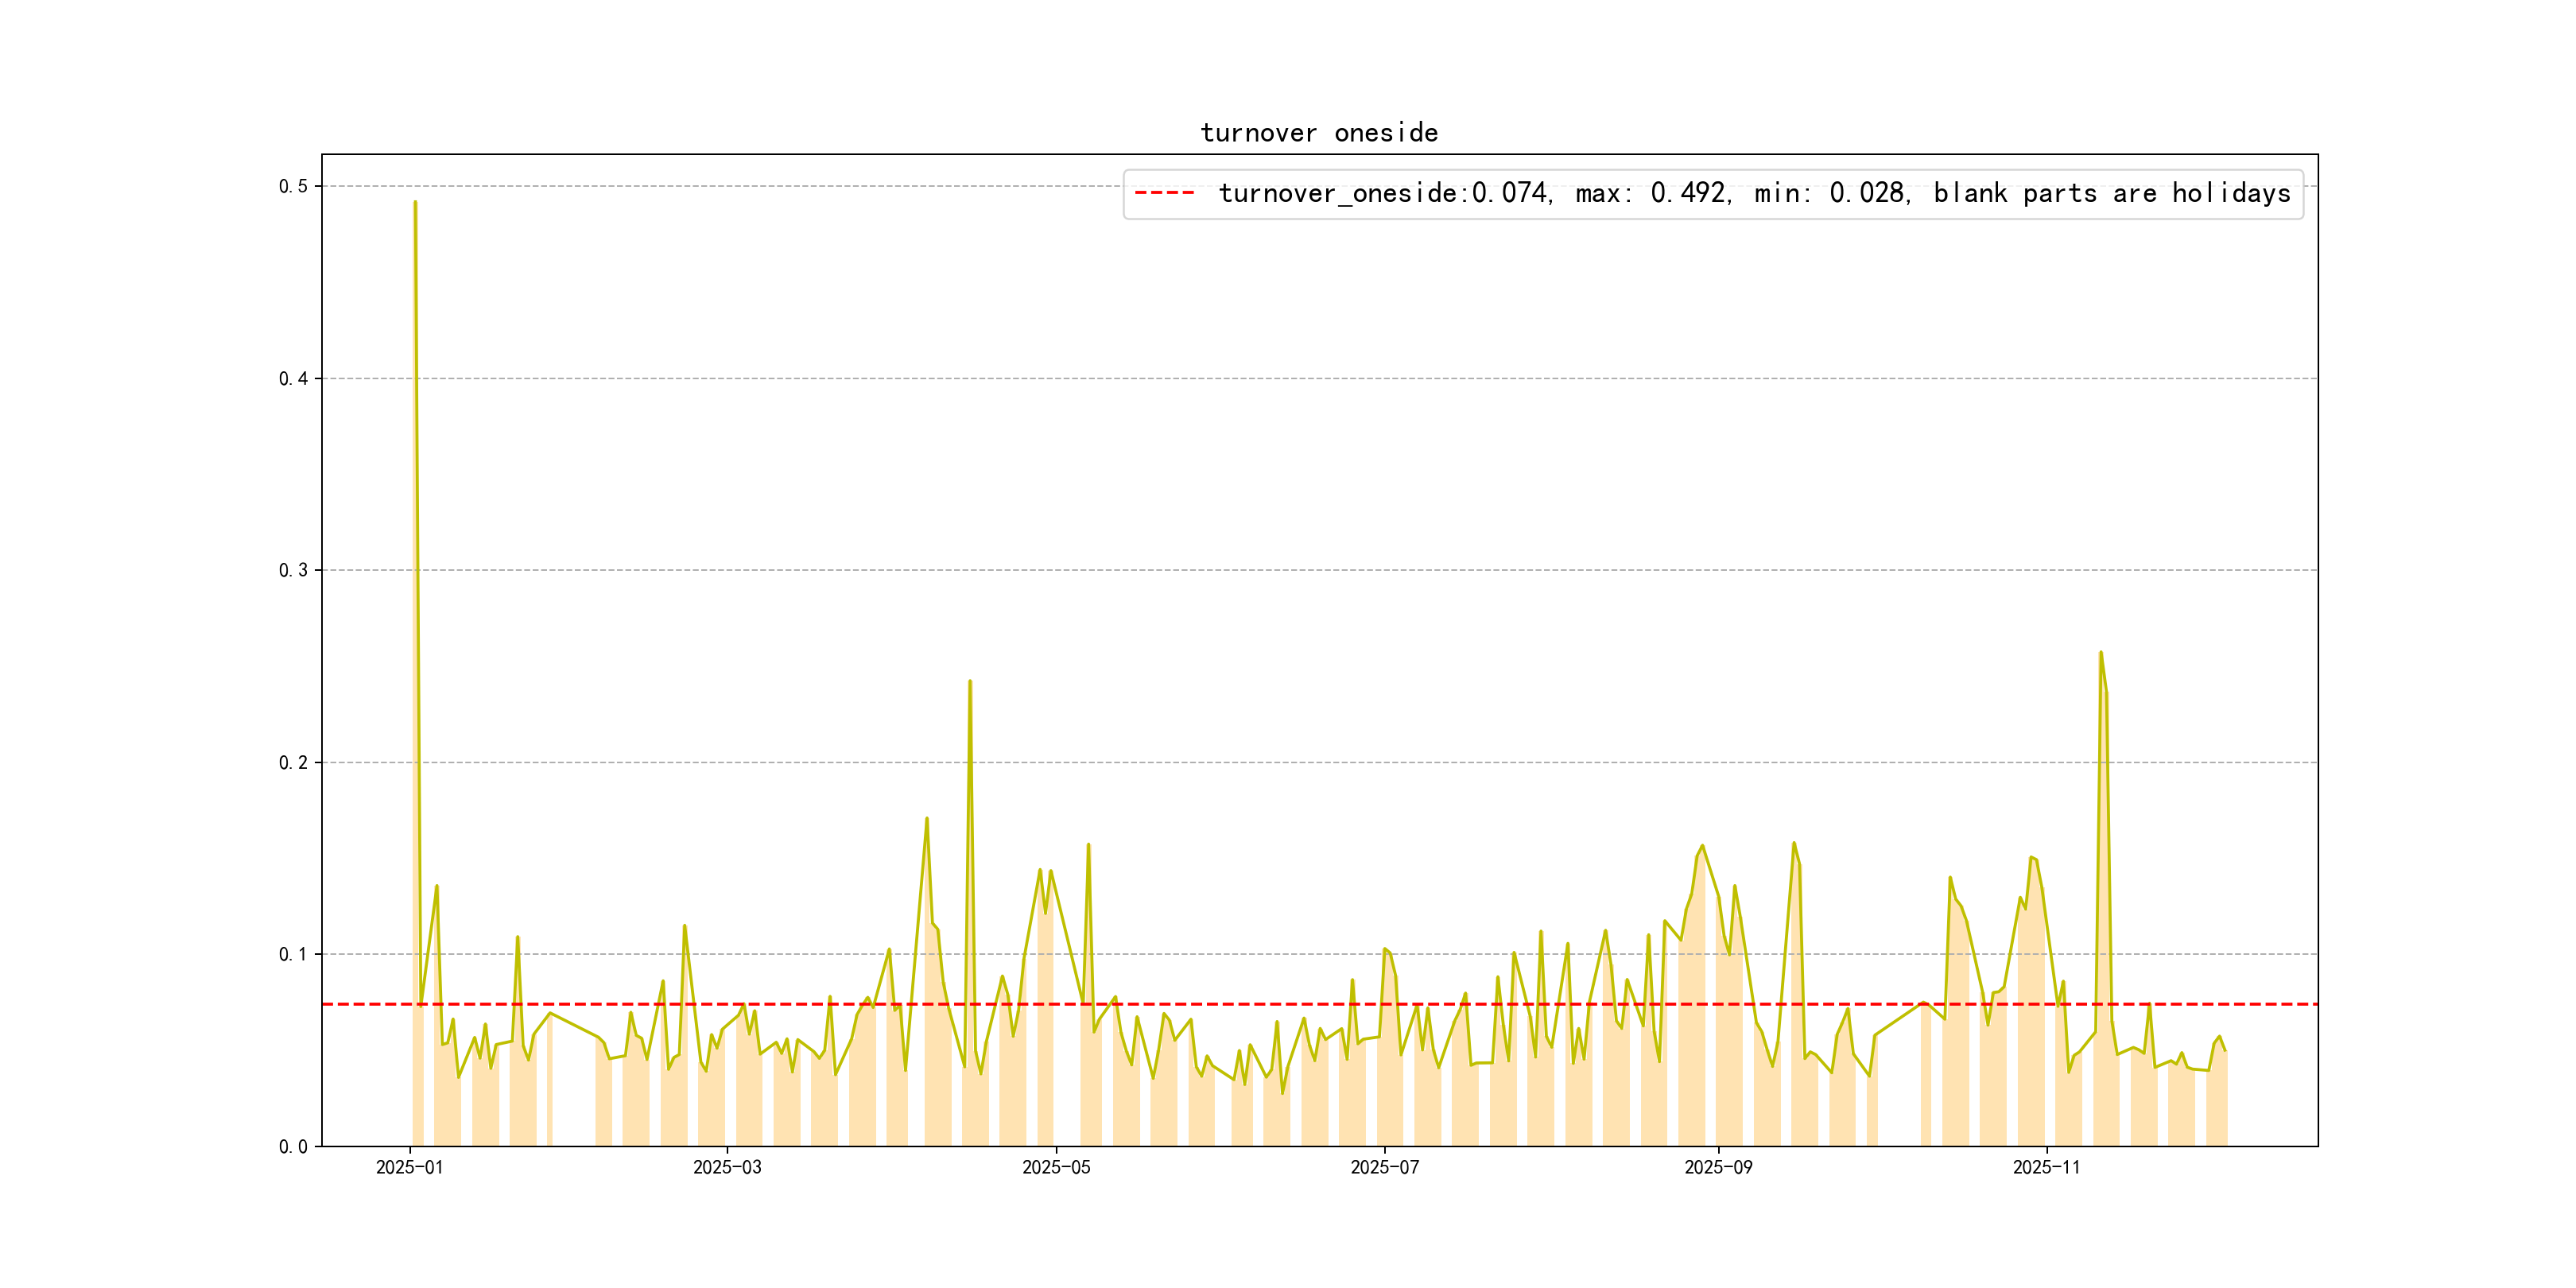Viewport: 2576px width, 1288px height.
Task: Click the chart title 'turnover oneside'
Action: [x=1319, y=133]
